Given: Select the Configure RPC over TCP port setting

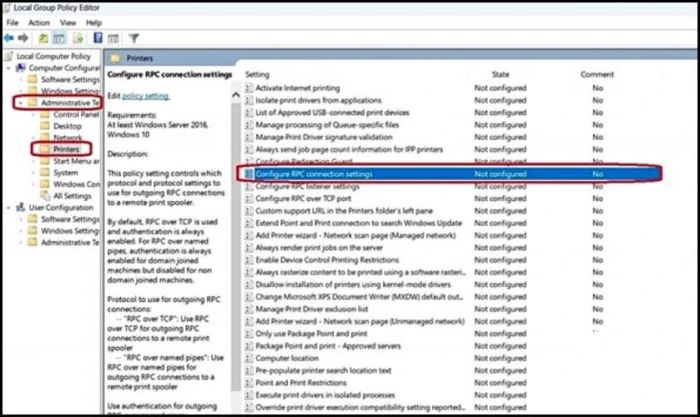Looking at the screenshot, I should point(305,199).
